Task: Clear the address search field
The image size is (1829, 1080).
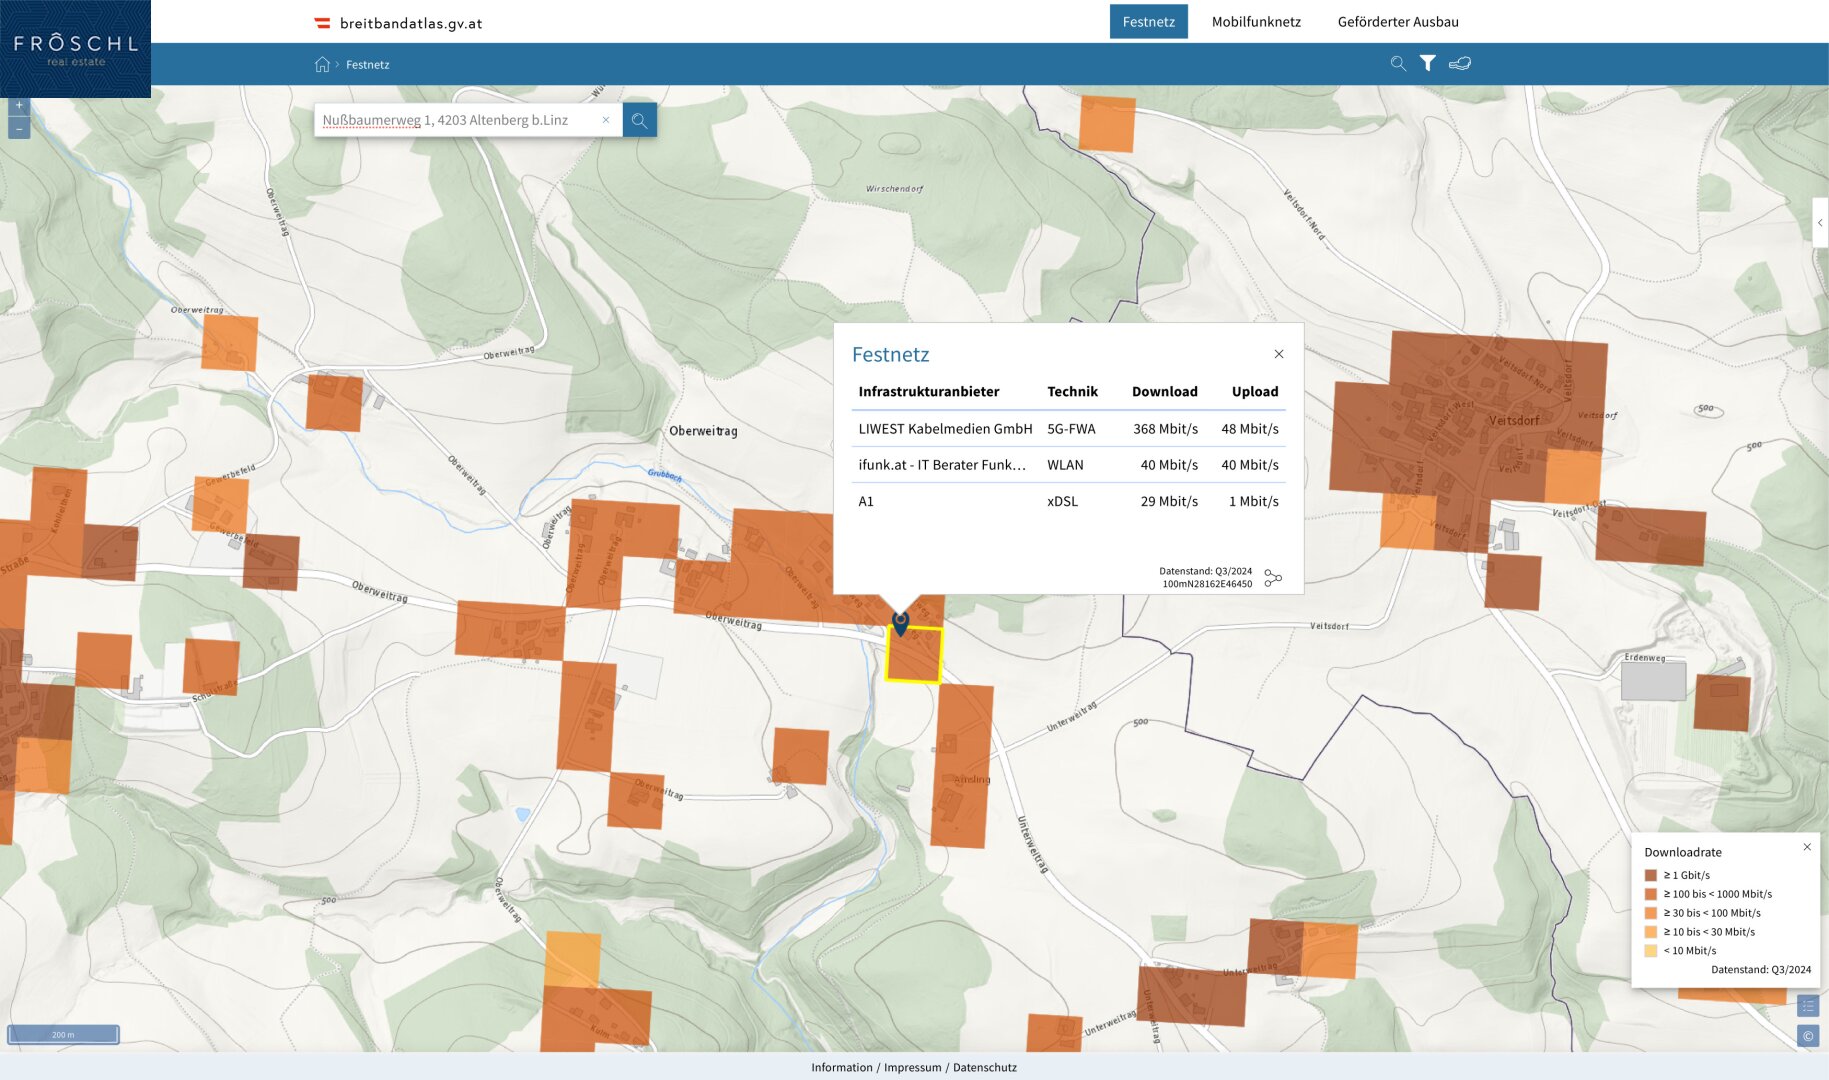Action: coord(605,120)
